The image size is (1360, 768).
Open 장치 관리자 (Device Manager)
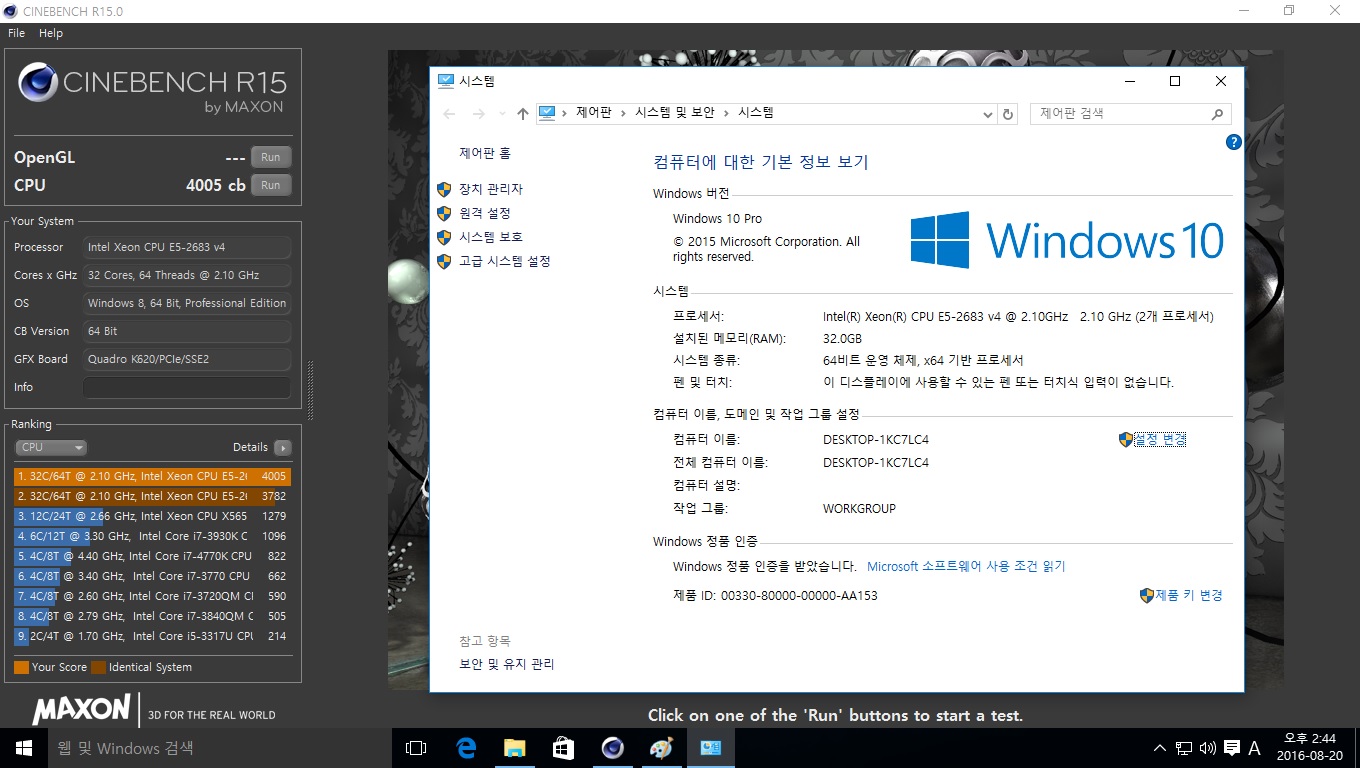point(490,189)
